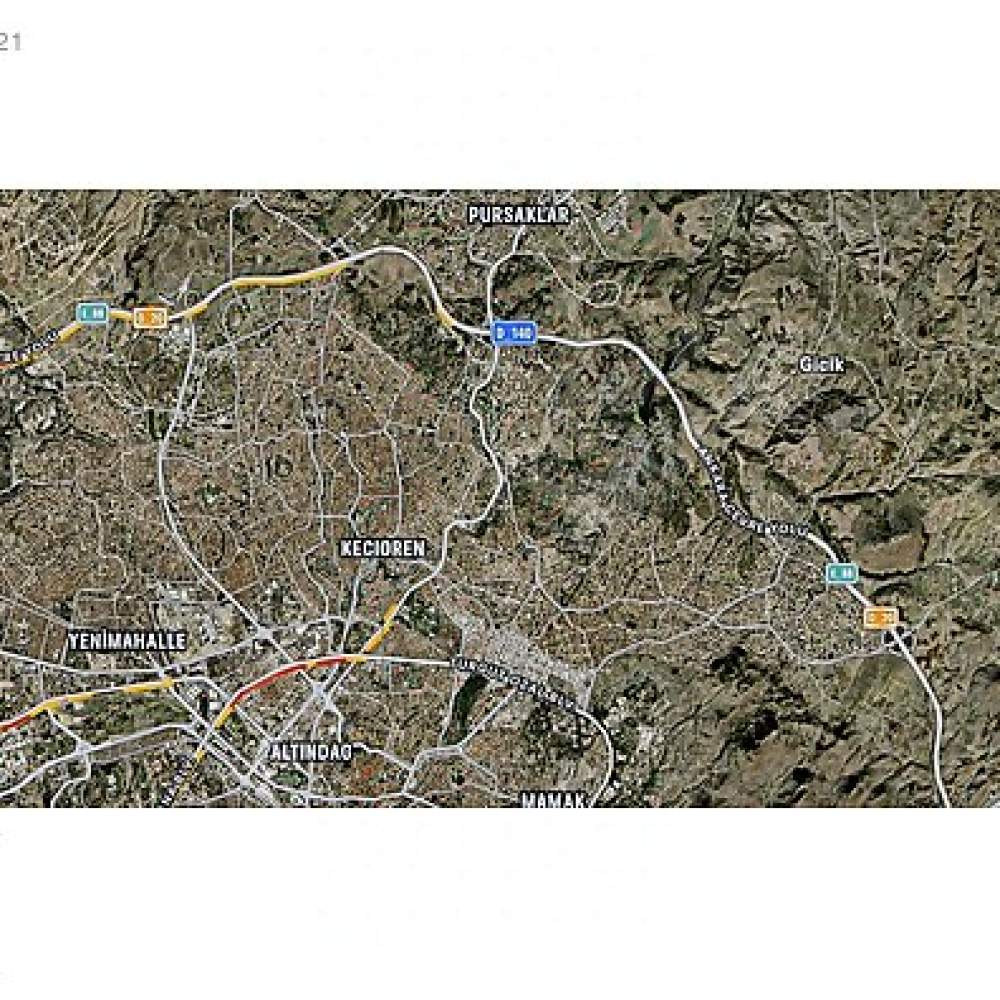Screen dimensions: 1000x1000
Task: Click the Ankara Çevre Yolu road label
Action: [x=756, y=491]
